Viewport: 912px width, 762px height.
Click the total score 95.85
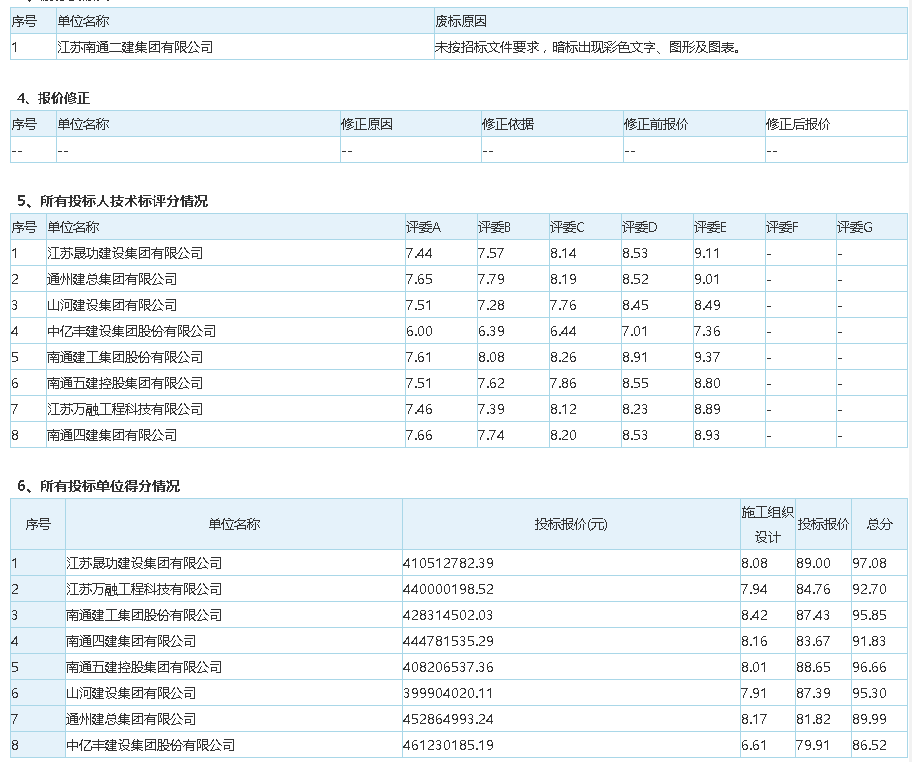(870, 615)
